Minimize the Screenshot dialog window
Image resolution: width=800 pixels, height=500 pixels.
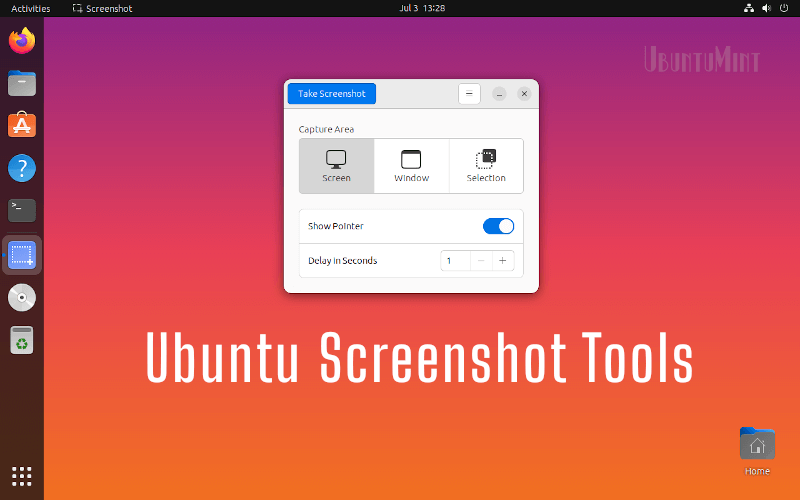499,94
